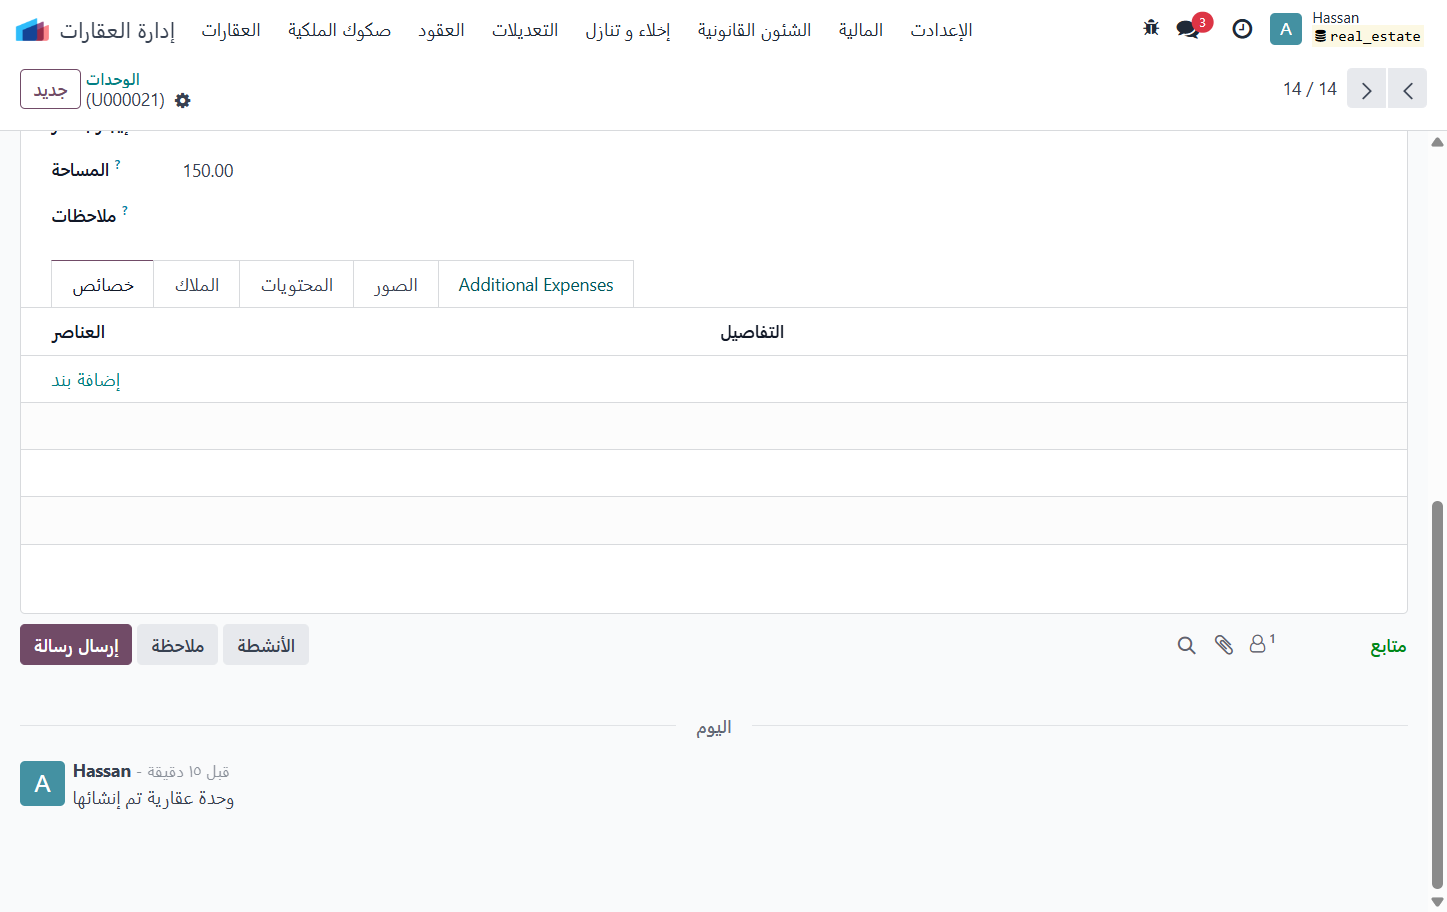This screenshot has width=1447, height=912.
Task: Switch to the الصور tab
Action: point(396,285)
